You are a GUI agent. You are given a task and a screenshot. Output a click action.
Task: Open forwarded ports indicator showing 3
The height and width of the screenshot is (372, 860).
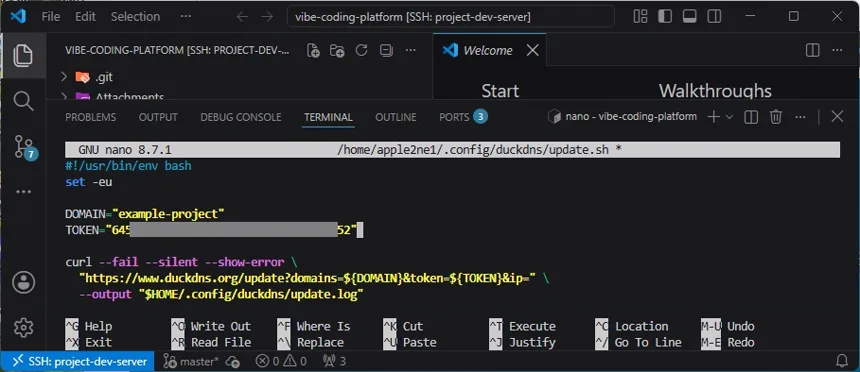click(335, 361)
